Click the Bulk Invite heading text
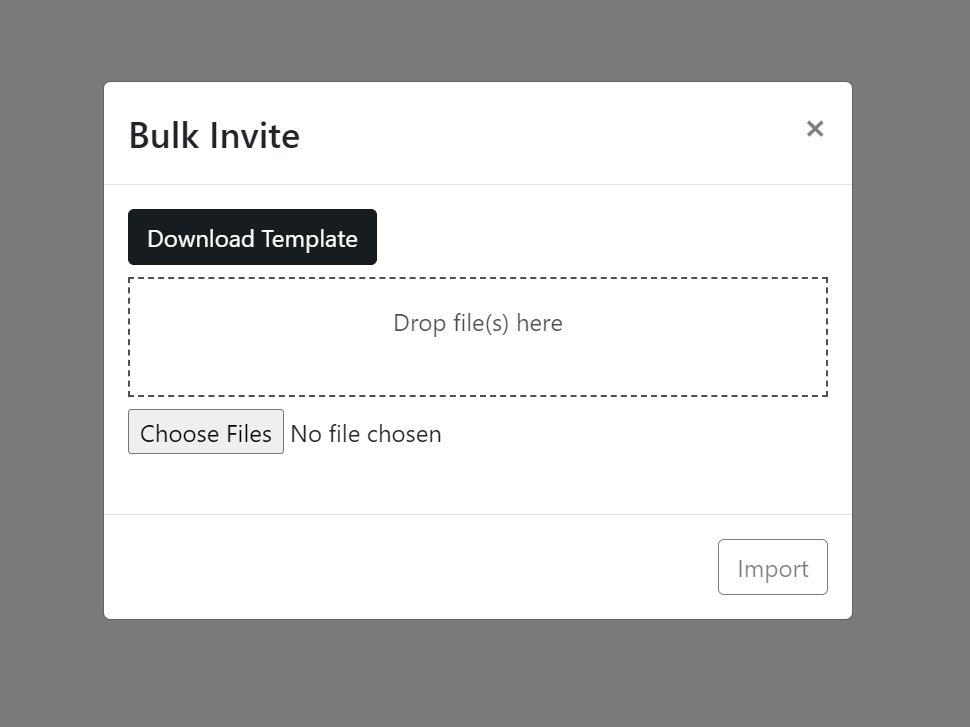This screenshot has width=970, height=727. click(x=214, y=136)
